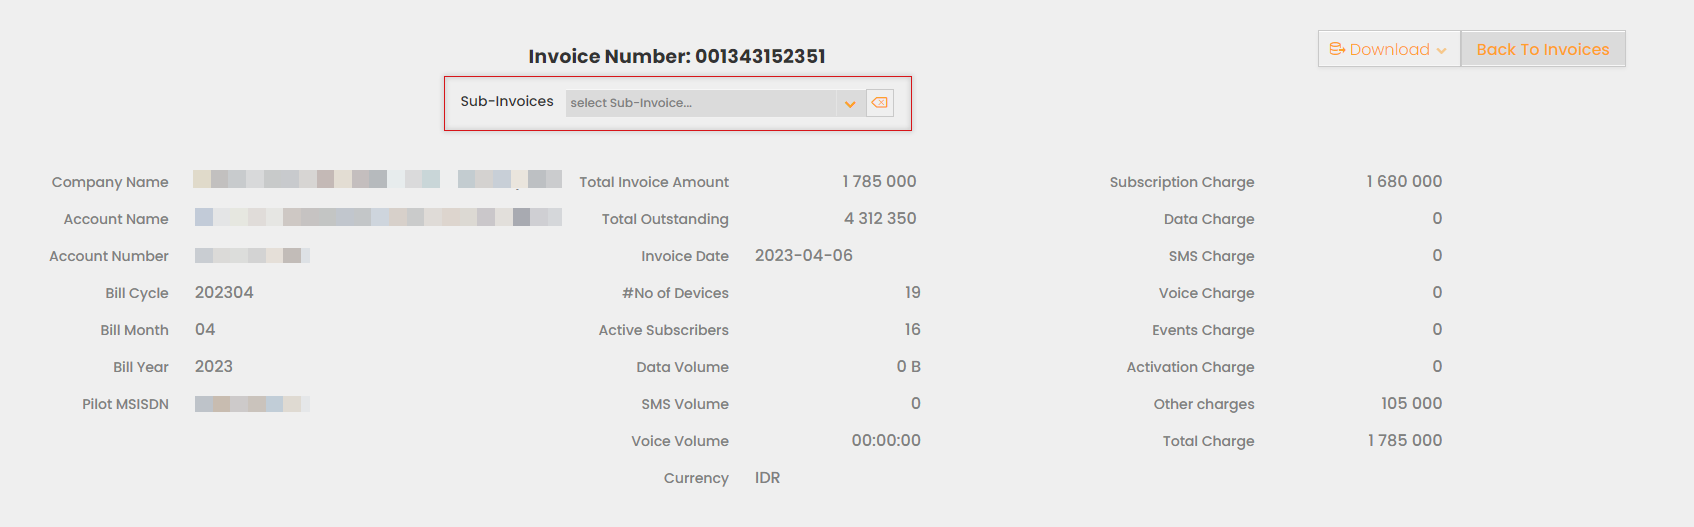Screen dimensions: 1694x527
Task: Click the Active Subscribers count 16
Action: click(912, 329)
